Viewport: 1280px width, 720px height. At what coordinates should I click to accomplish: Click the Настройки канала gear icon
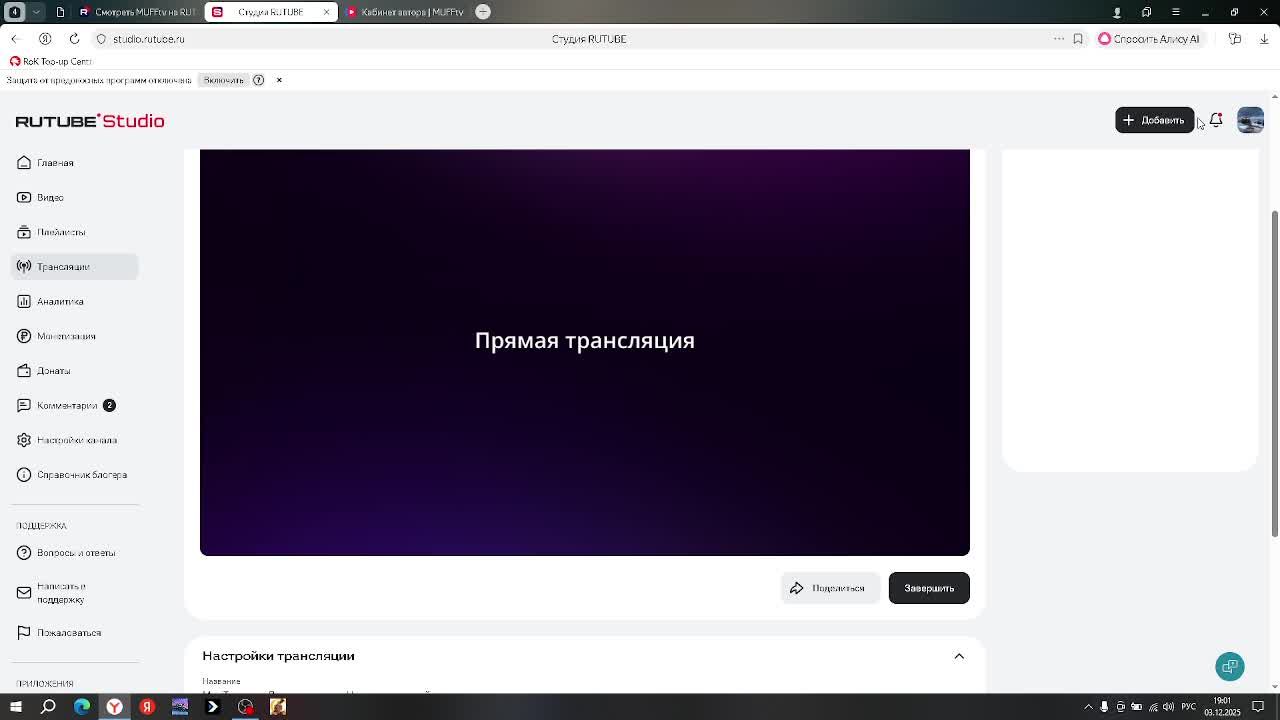[24, 440]
